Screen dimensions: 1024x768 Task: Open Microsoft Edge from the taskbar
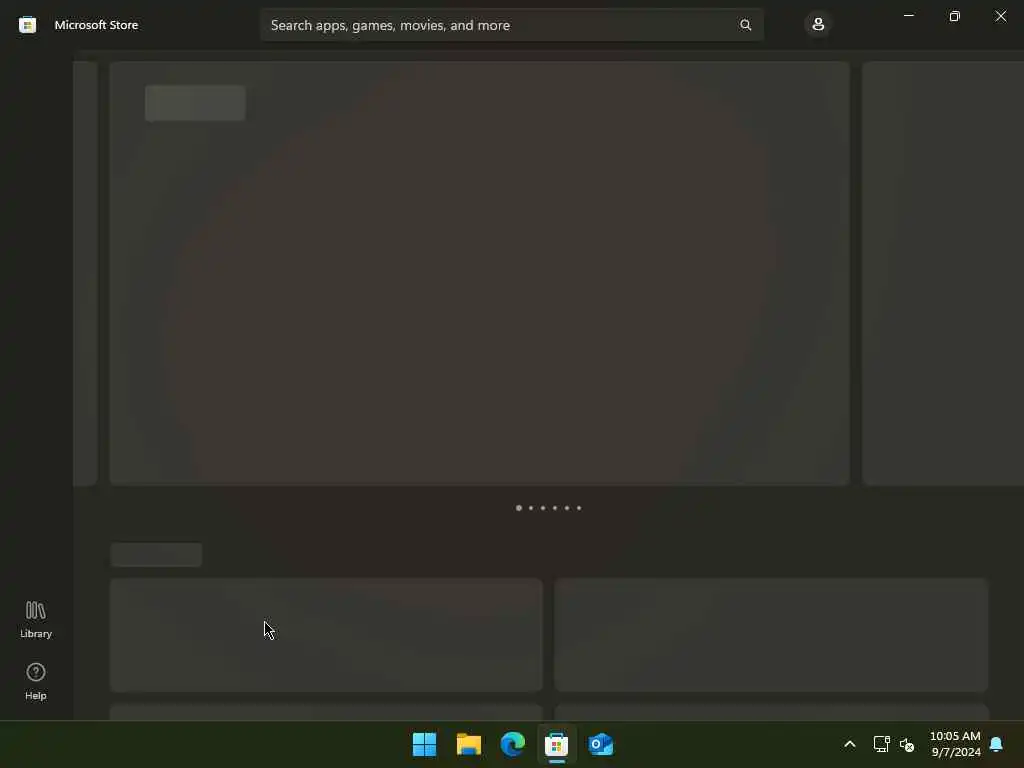coord(513,744)
